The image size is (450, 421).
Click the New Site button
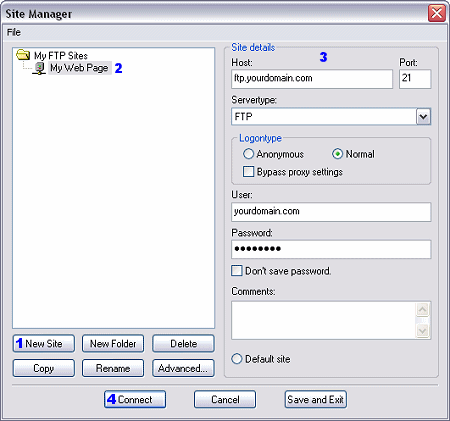[x=44, y=343]
